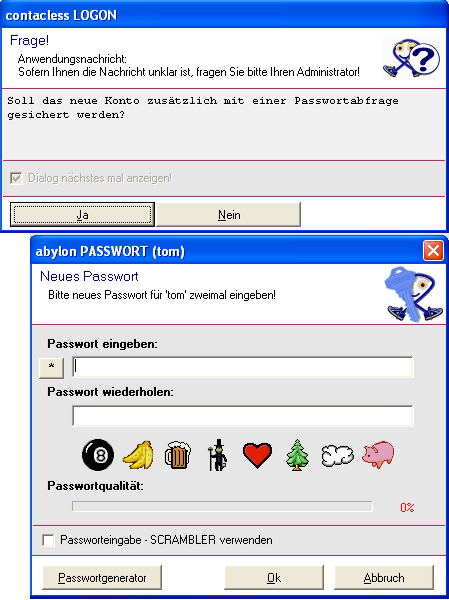The image size is (449, 600).
Task: Select the green fir tree icon
Action: click(x=297, y=455)
